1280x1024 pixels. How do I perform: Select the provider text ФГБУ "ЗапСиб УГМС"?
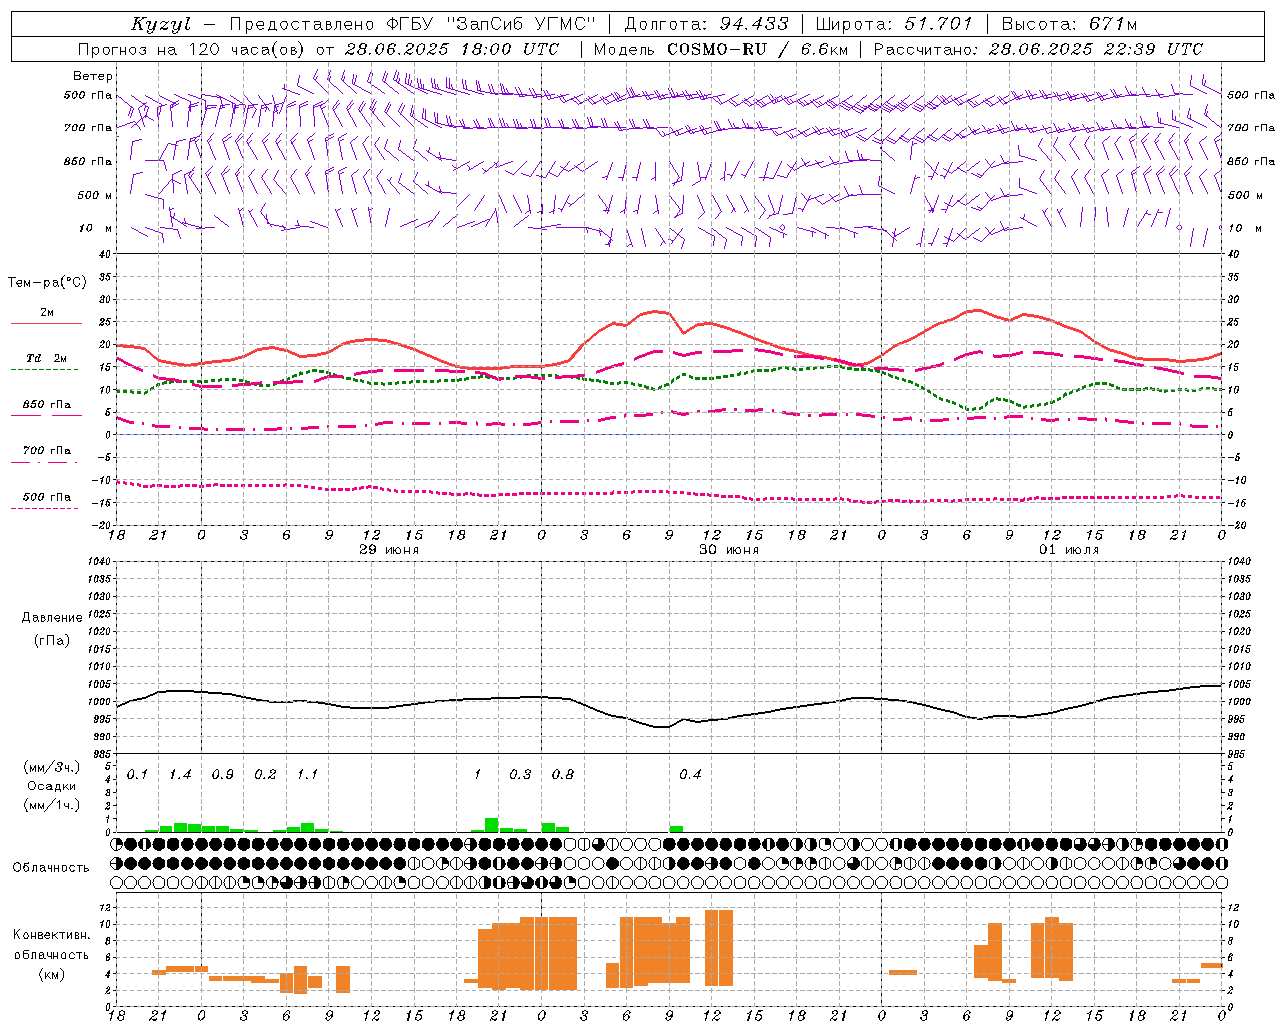(x=490, y=24)
